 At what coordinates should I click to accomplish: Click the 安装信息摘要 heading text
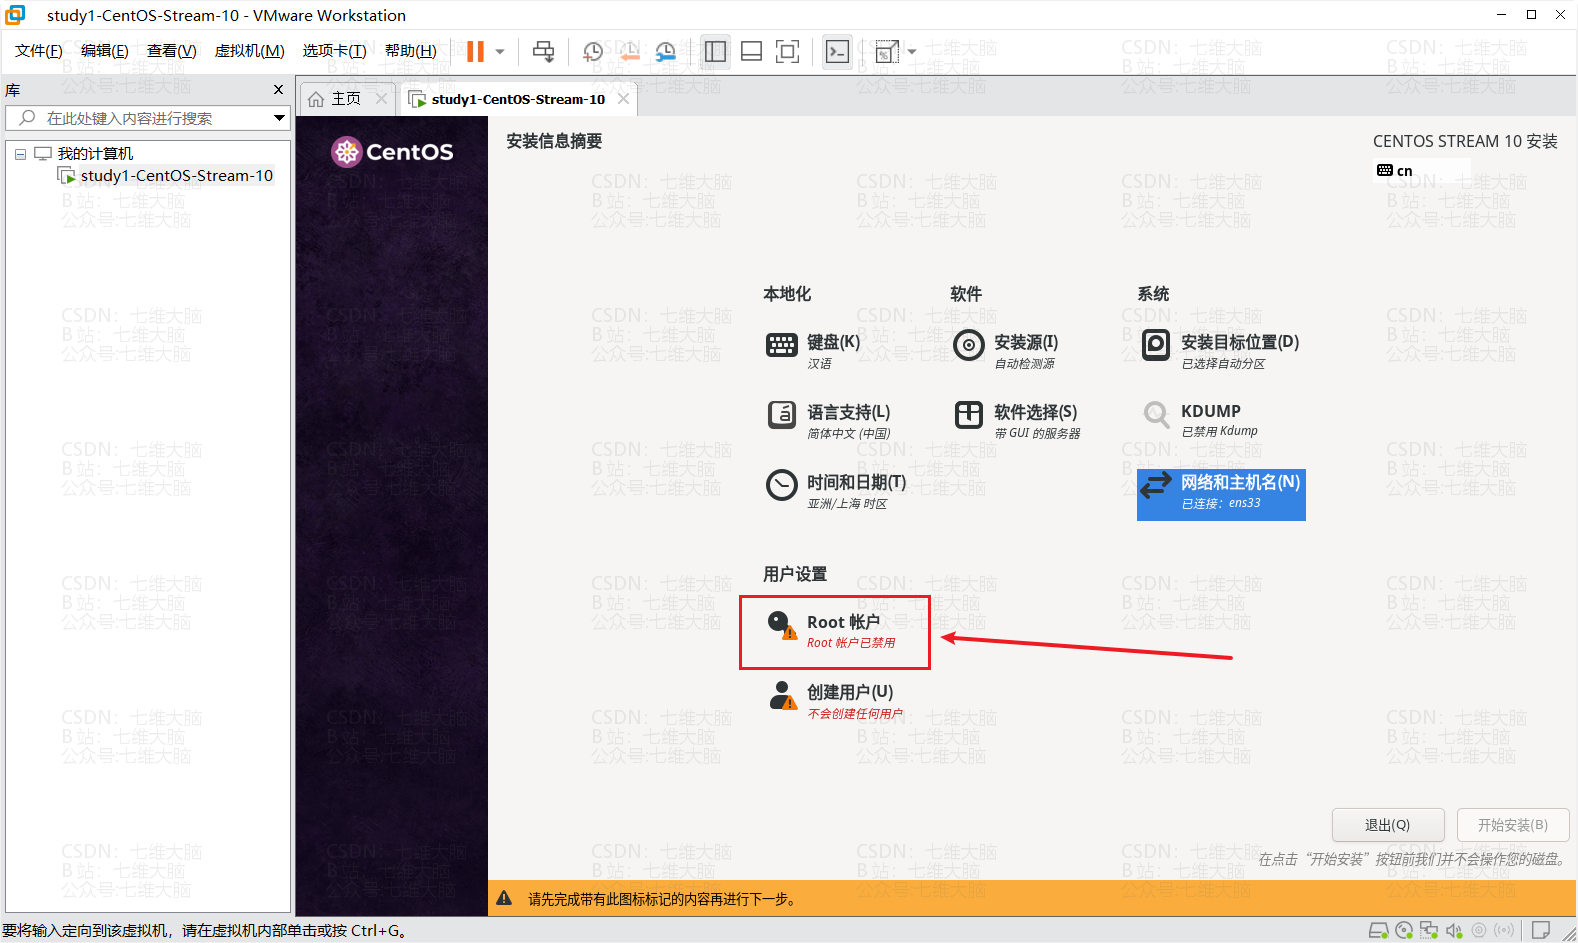coord(554,141)
